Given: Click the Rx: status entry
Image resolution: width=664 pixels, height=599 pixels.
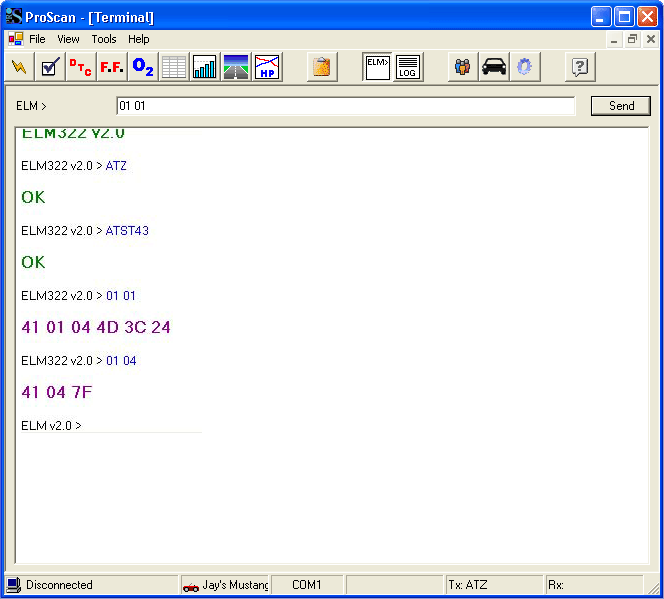Looking at the screenshot, I should (556, 585).
